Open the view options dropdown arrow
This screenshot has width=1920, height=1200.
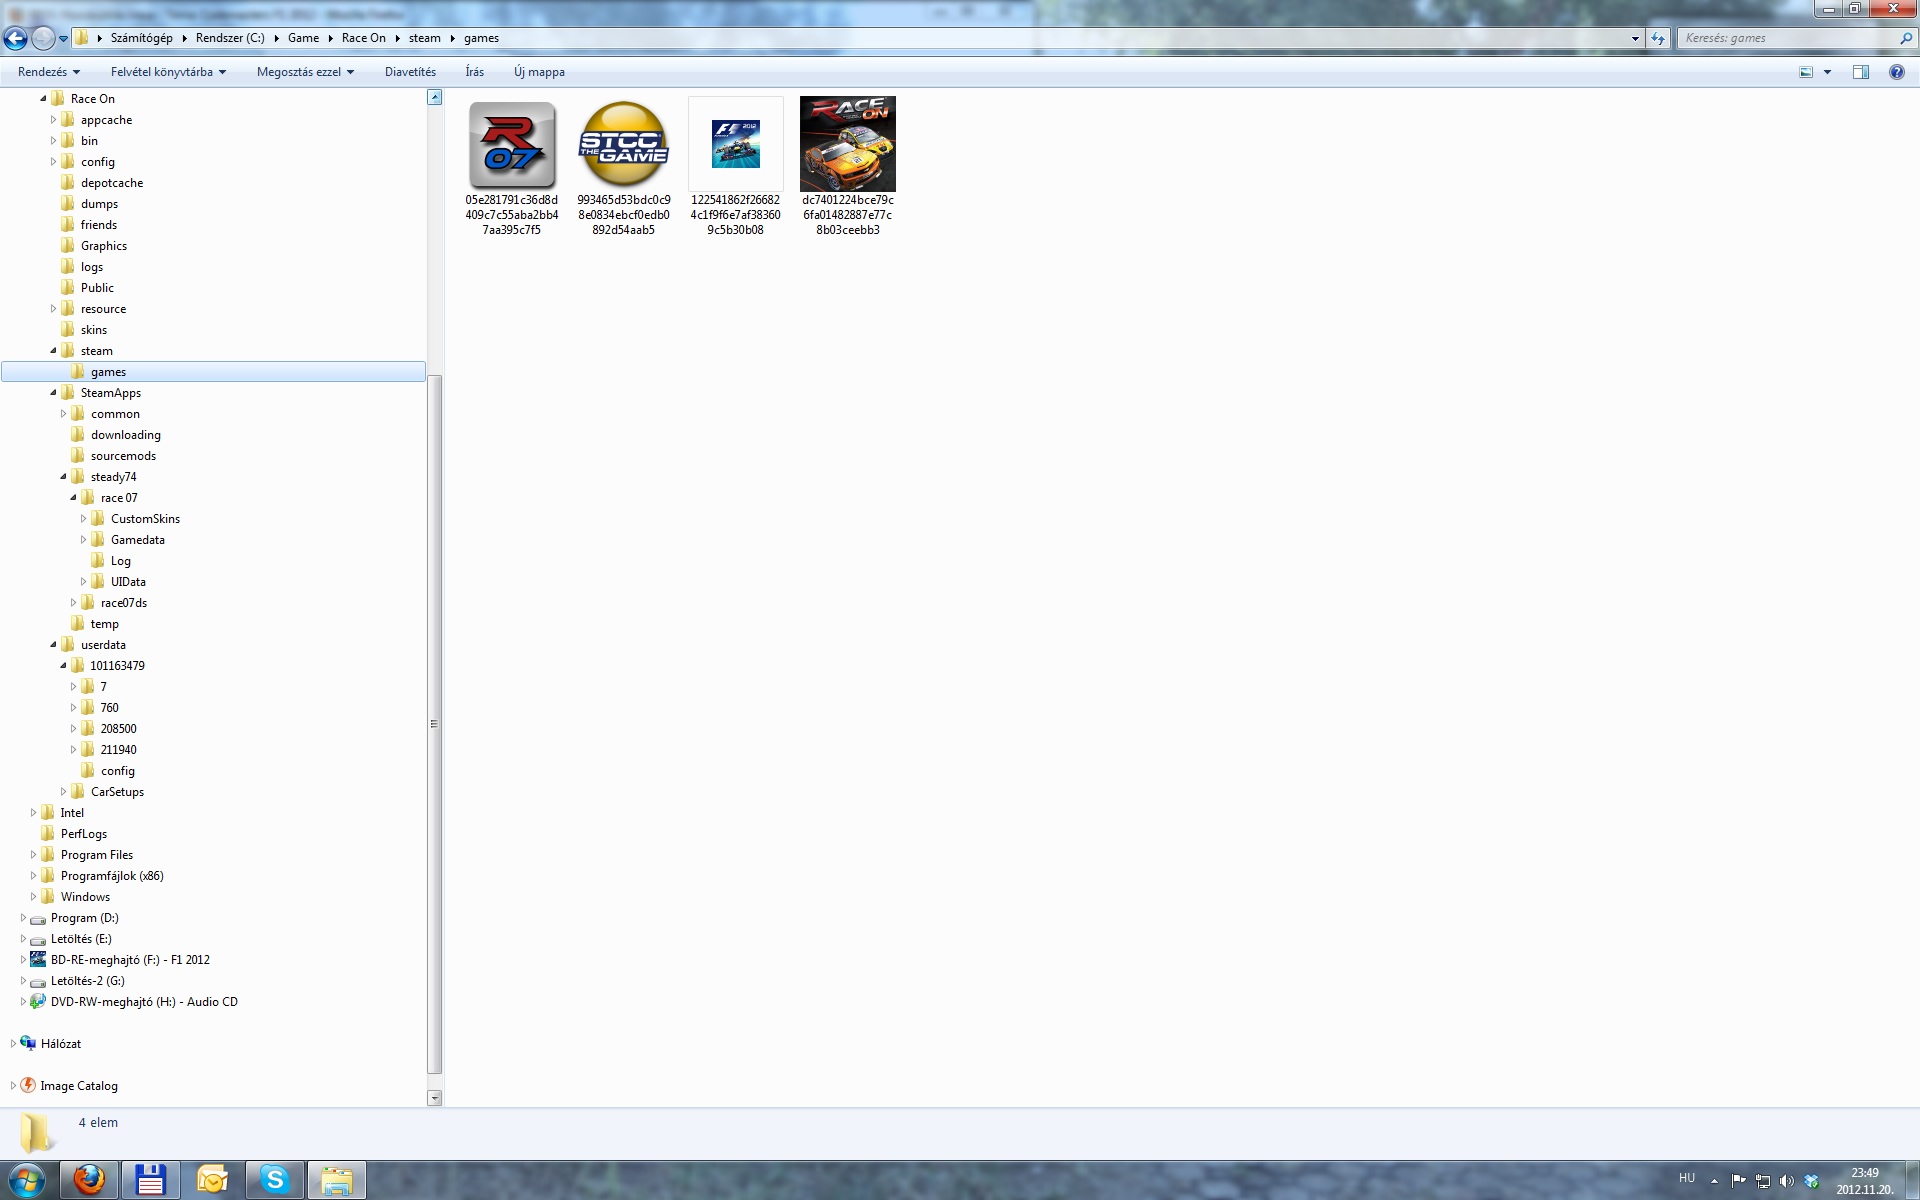[x=1827, y=72]
